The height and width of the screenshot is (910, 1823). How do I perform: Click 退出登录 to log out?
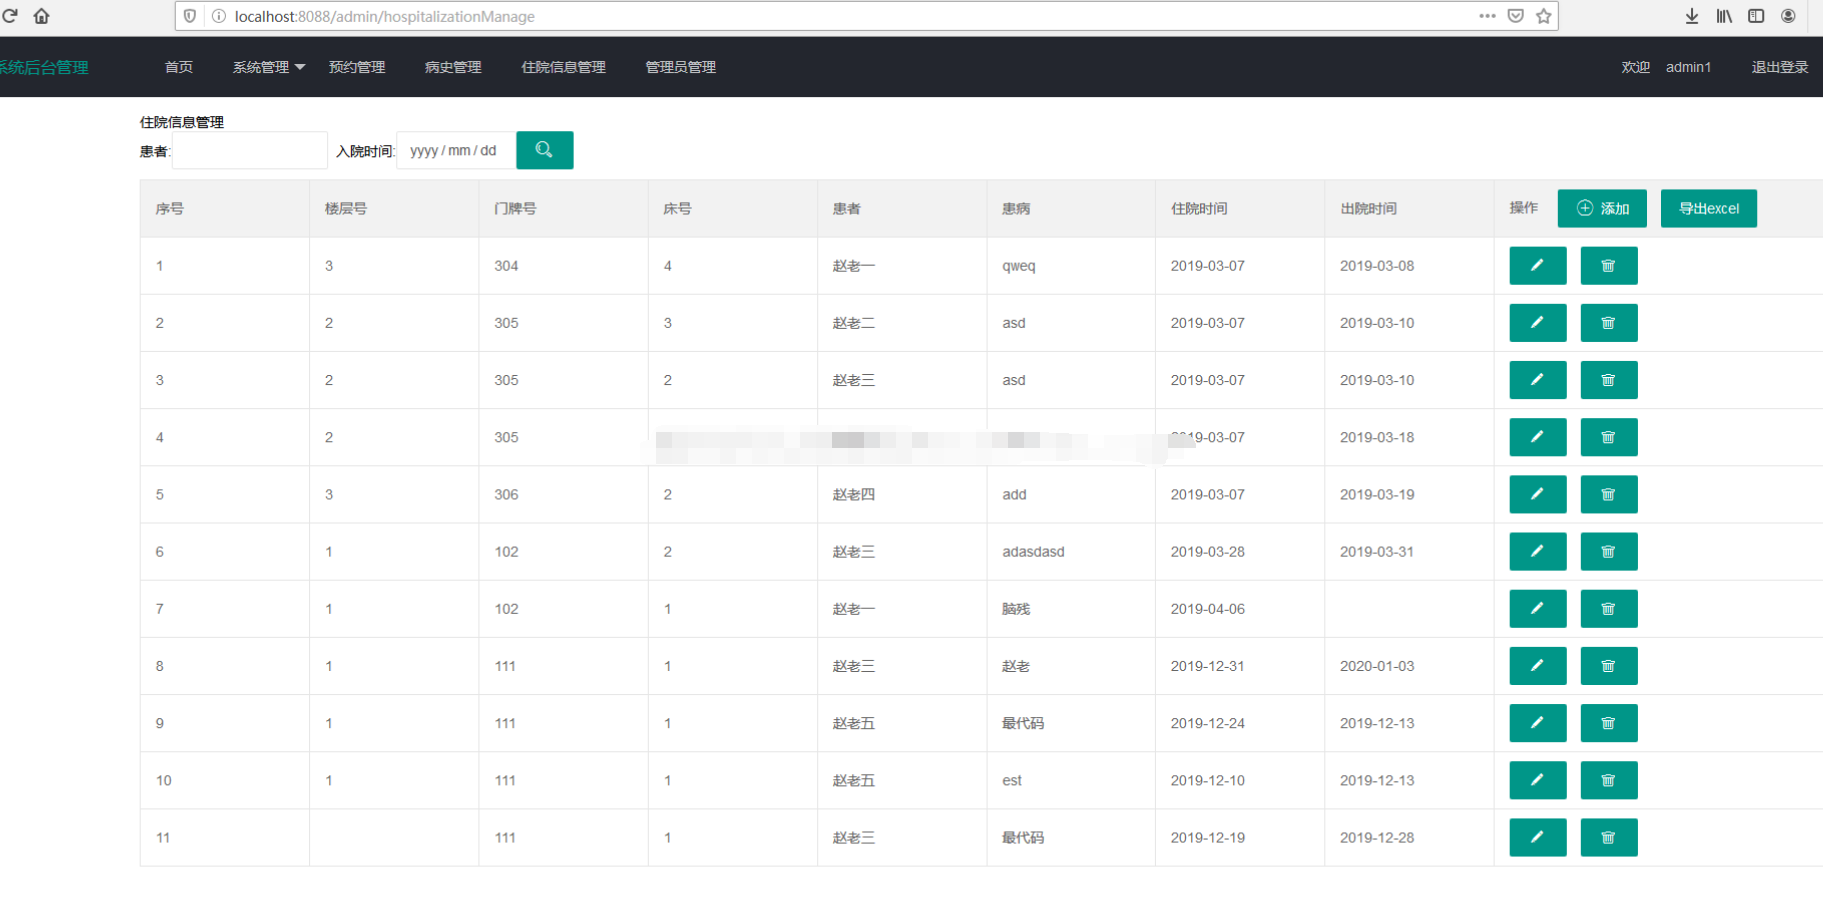1780,67
